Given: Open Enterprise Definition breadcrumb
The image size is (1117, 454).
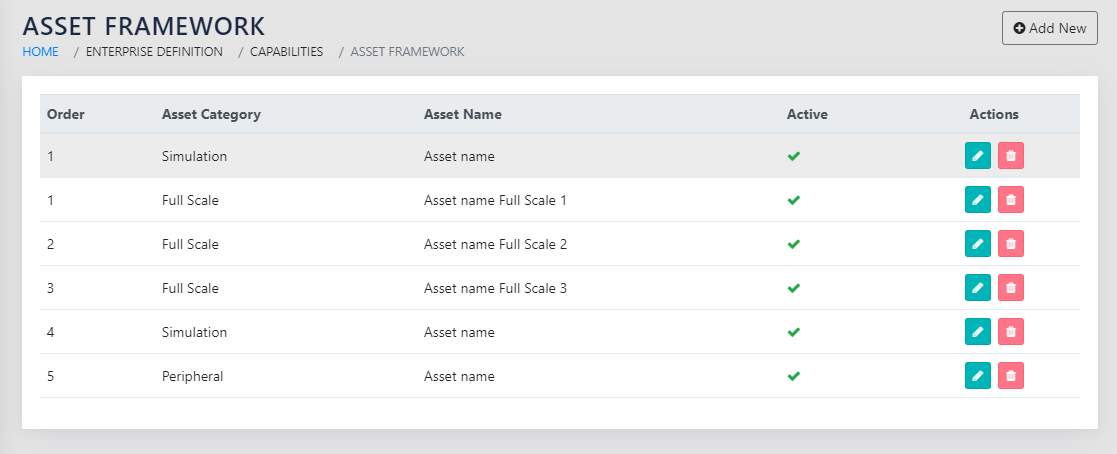Looking at the screenshot, I should click(x=154, y=51).
